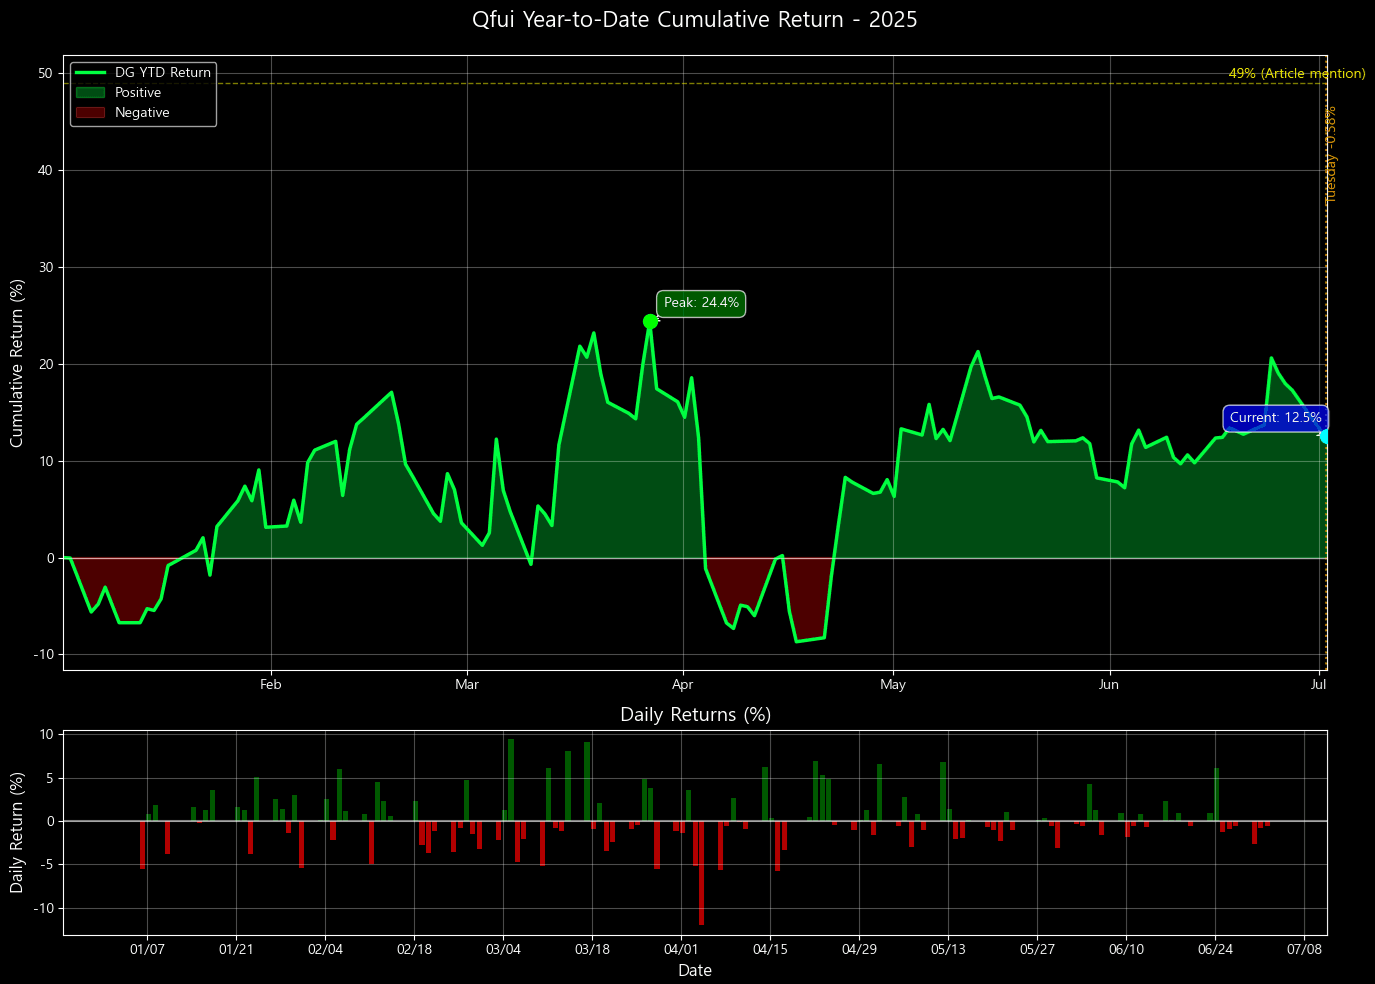This screenshot has width=1375, height=984.
Task: Click the chart title 'Qfui Year-to-Date Cumulative Return'
Action: coord(694,20)
